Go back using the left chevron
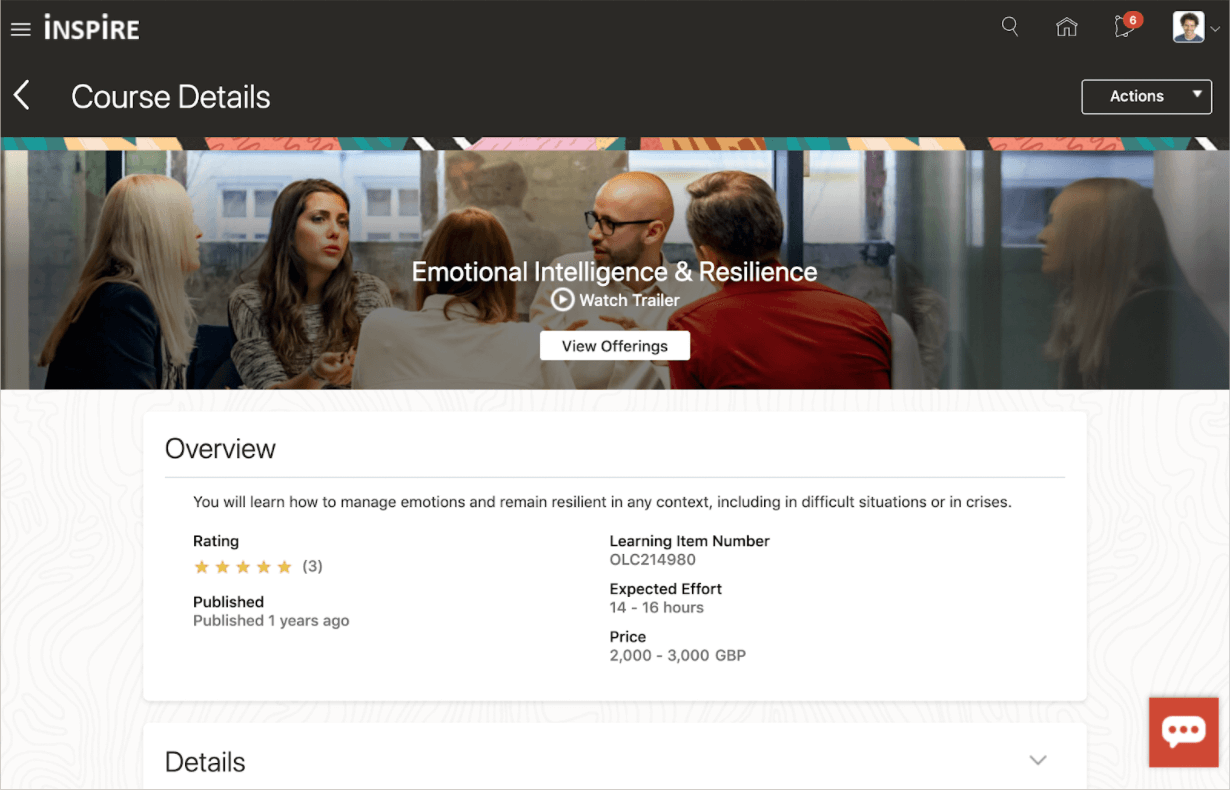The height and width of the screenshot is (790, 1230). (21, 96)
